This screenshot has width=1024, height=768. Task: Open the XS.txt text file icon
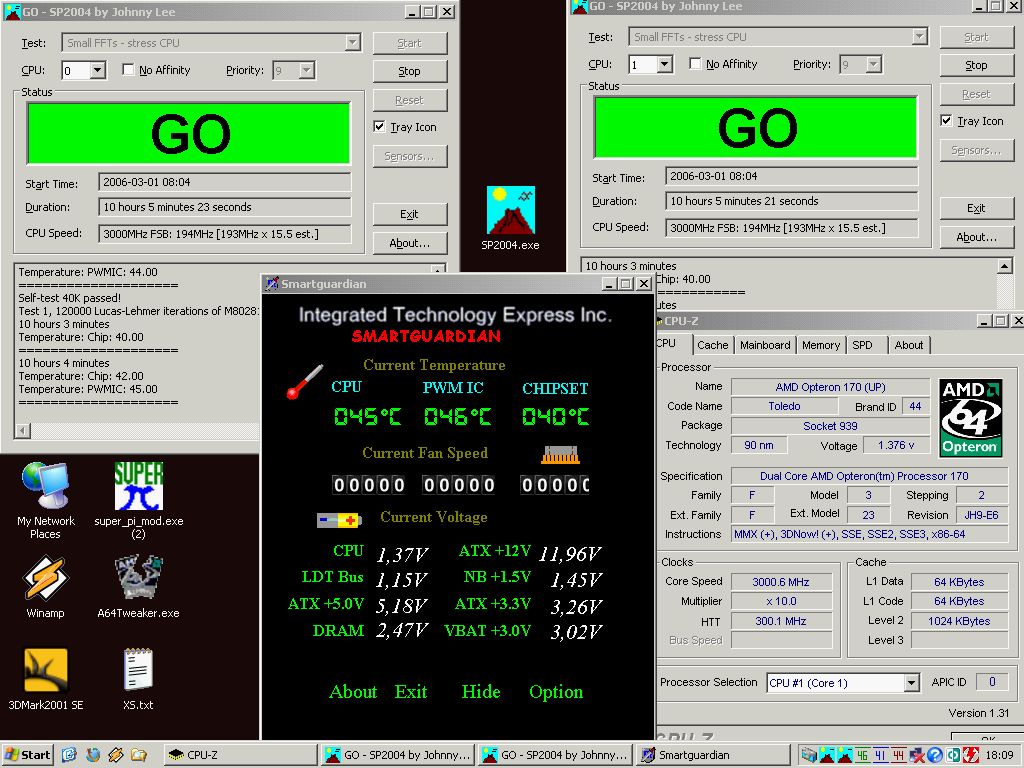138,679
